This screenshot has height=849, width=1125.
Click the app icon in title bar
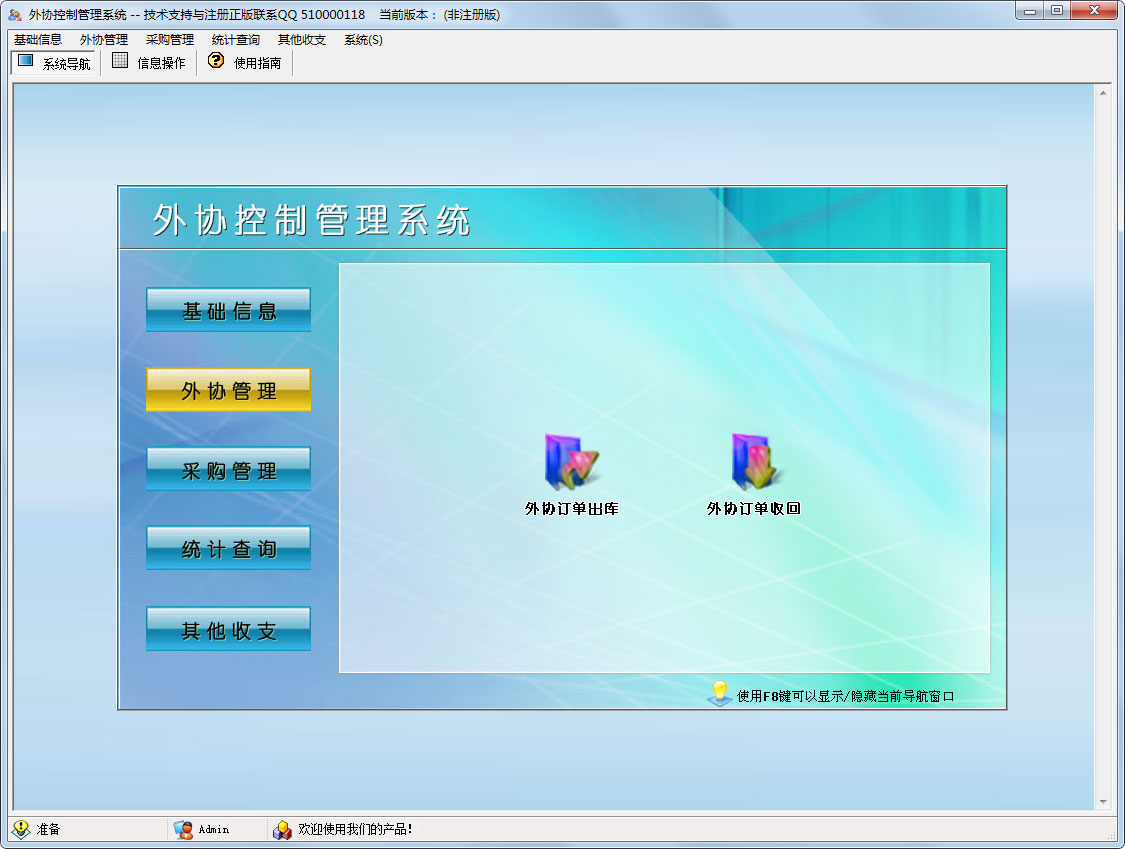[14, 14]
